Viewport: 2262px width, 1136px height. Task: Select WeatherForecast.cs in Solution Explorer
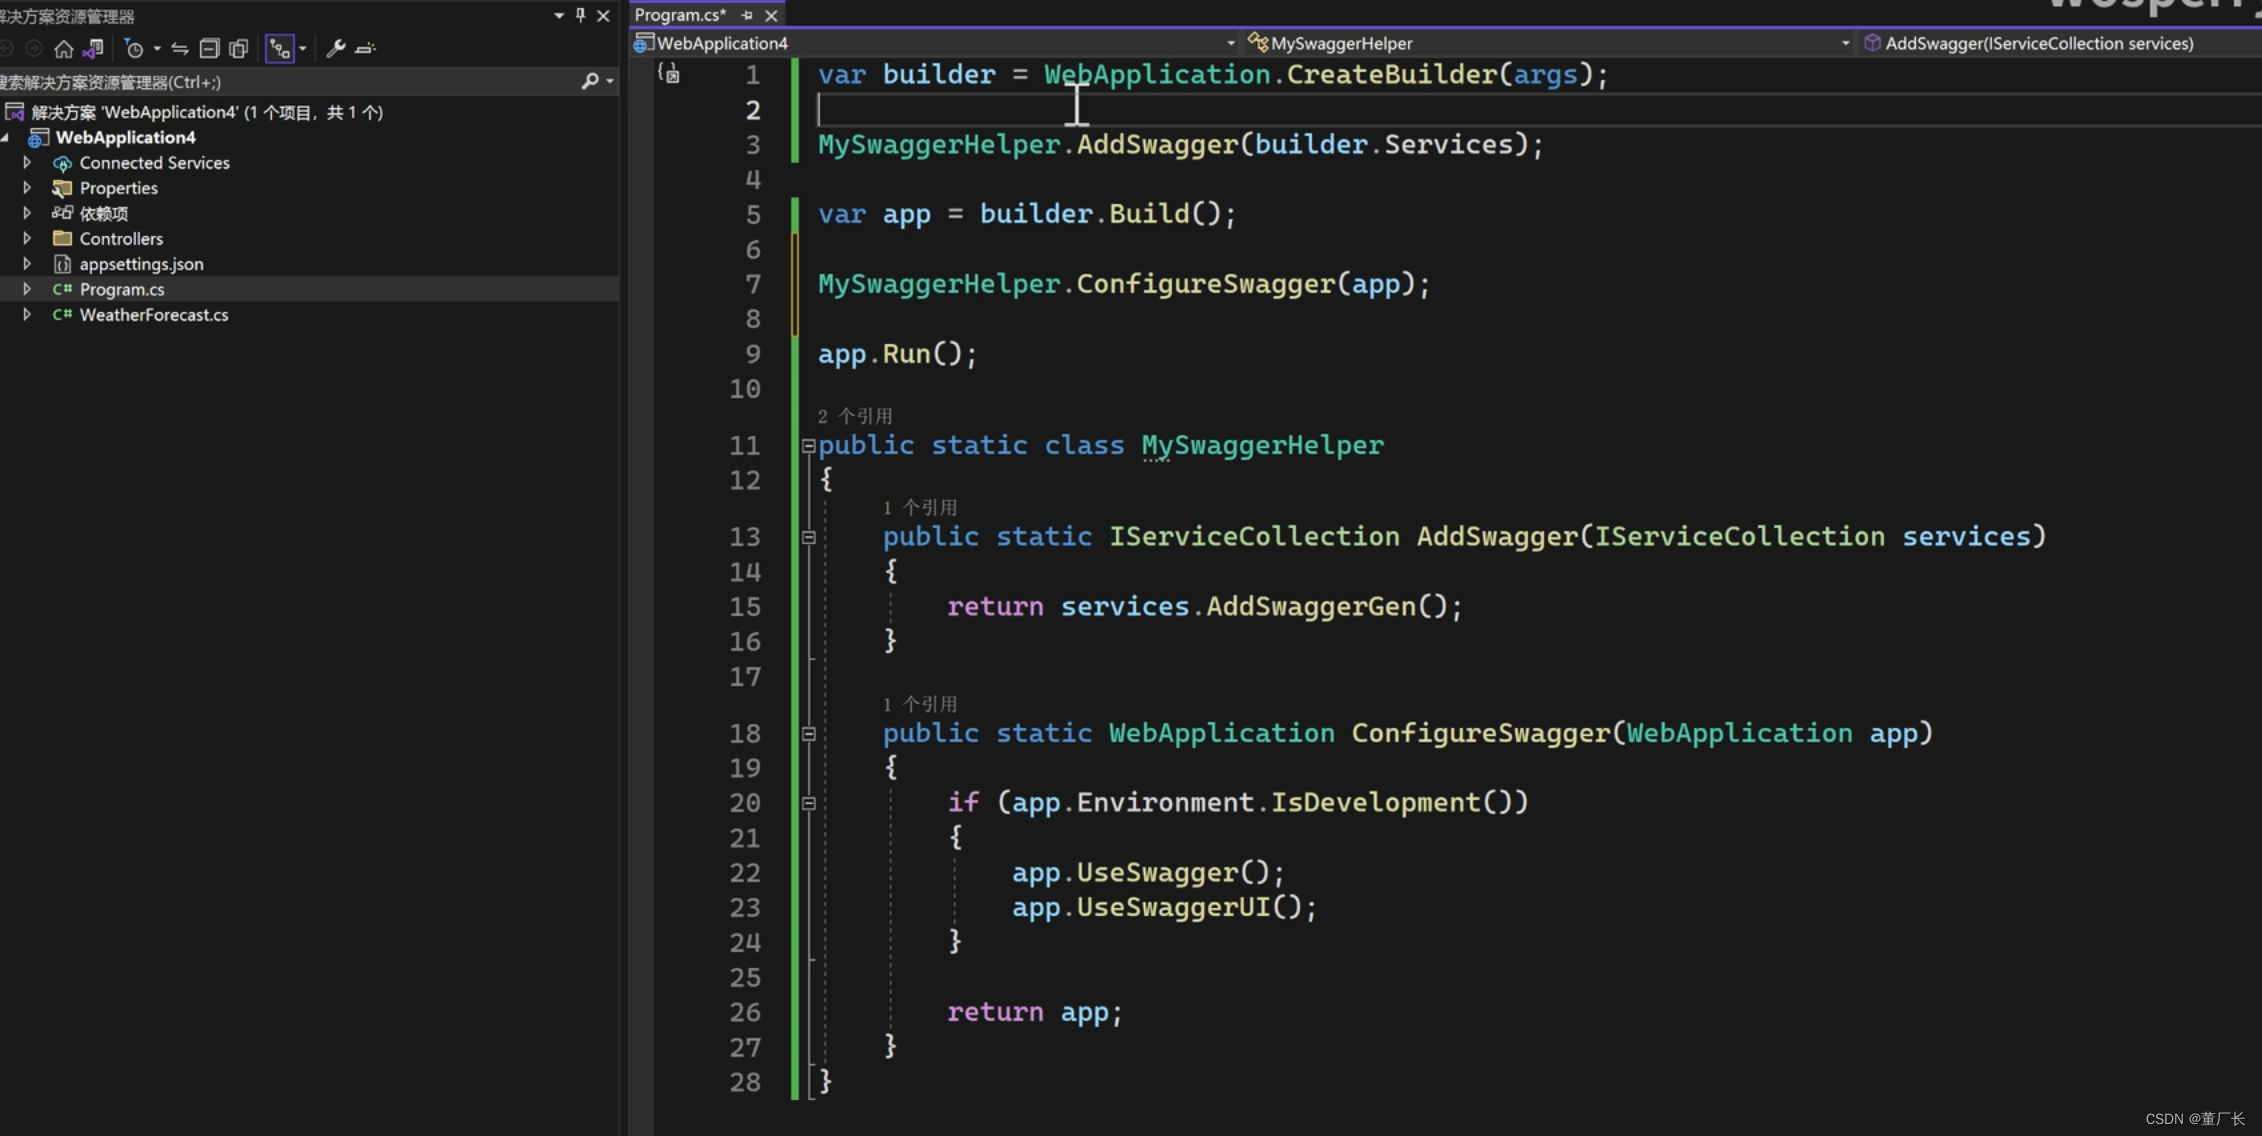tap(154, 314)
